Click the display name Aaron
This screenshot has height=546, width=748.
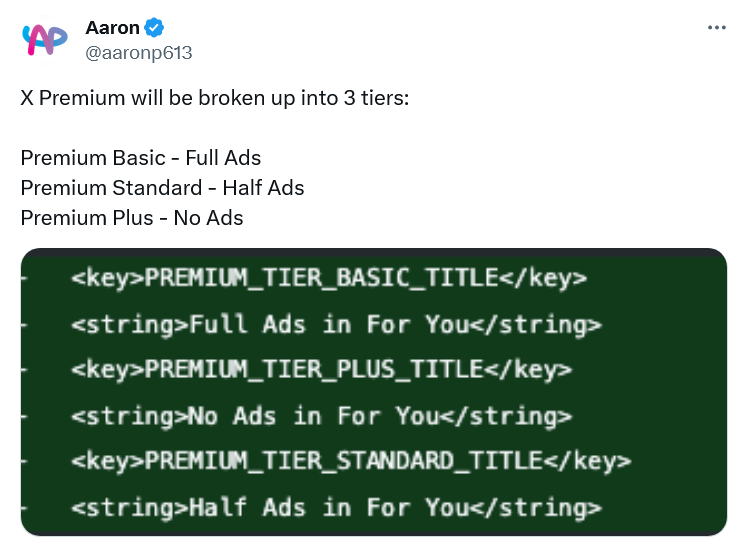click(x=112, y=28)
